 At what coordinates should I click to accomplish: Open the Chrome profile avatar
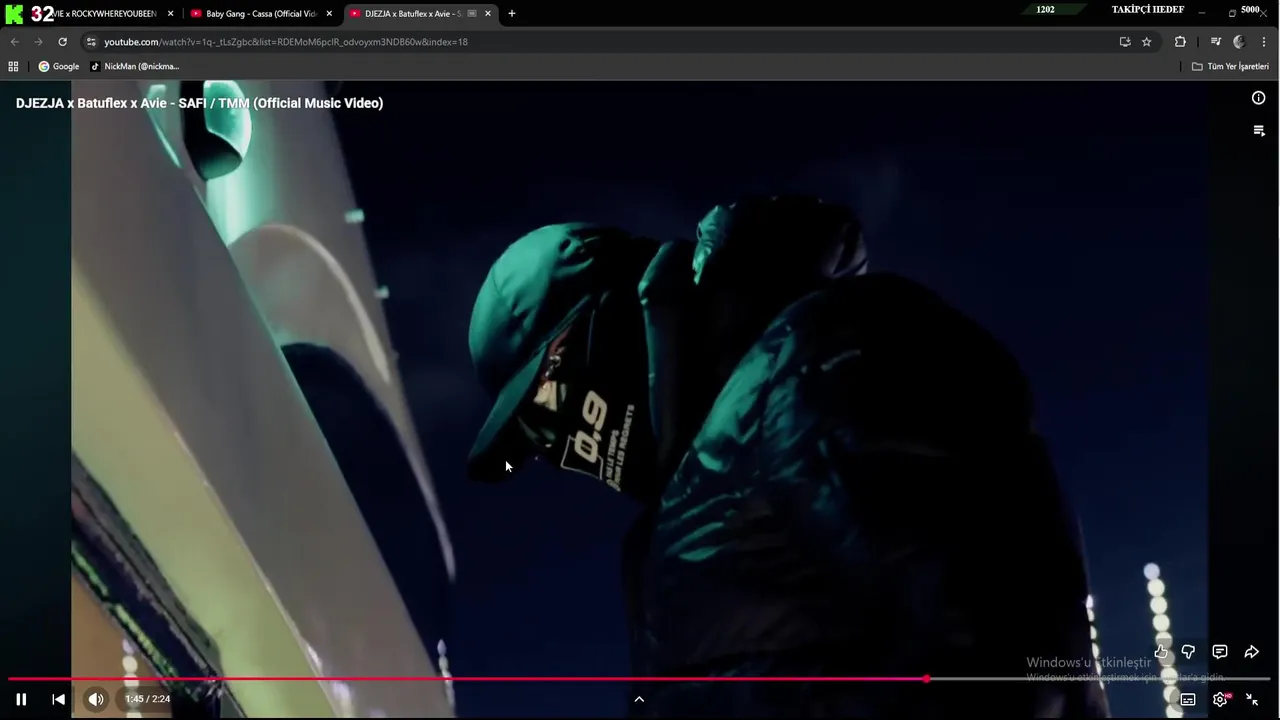tap(1239, 42)
